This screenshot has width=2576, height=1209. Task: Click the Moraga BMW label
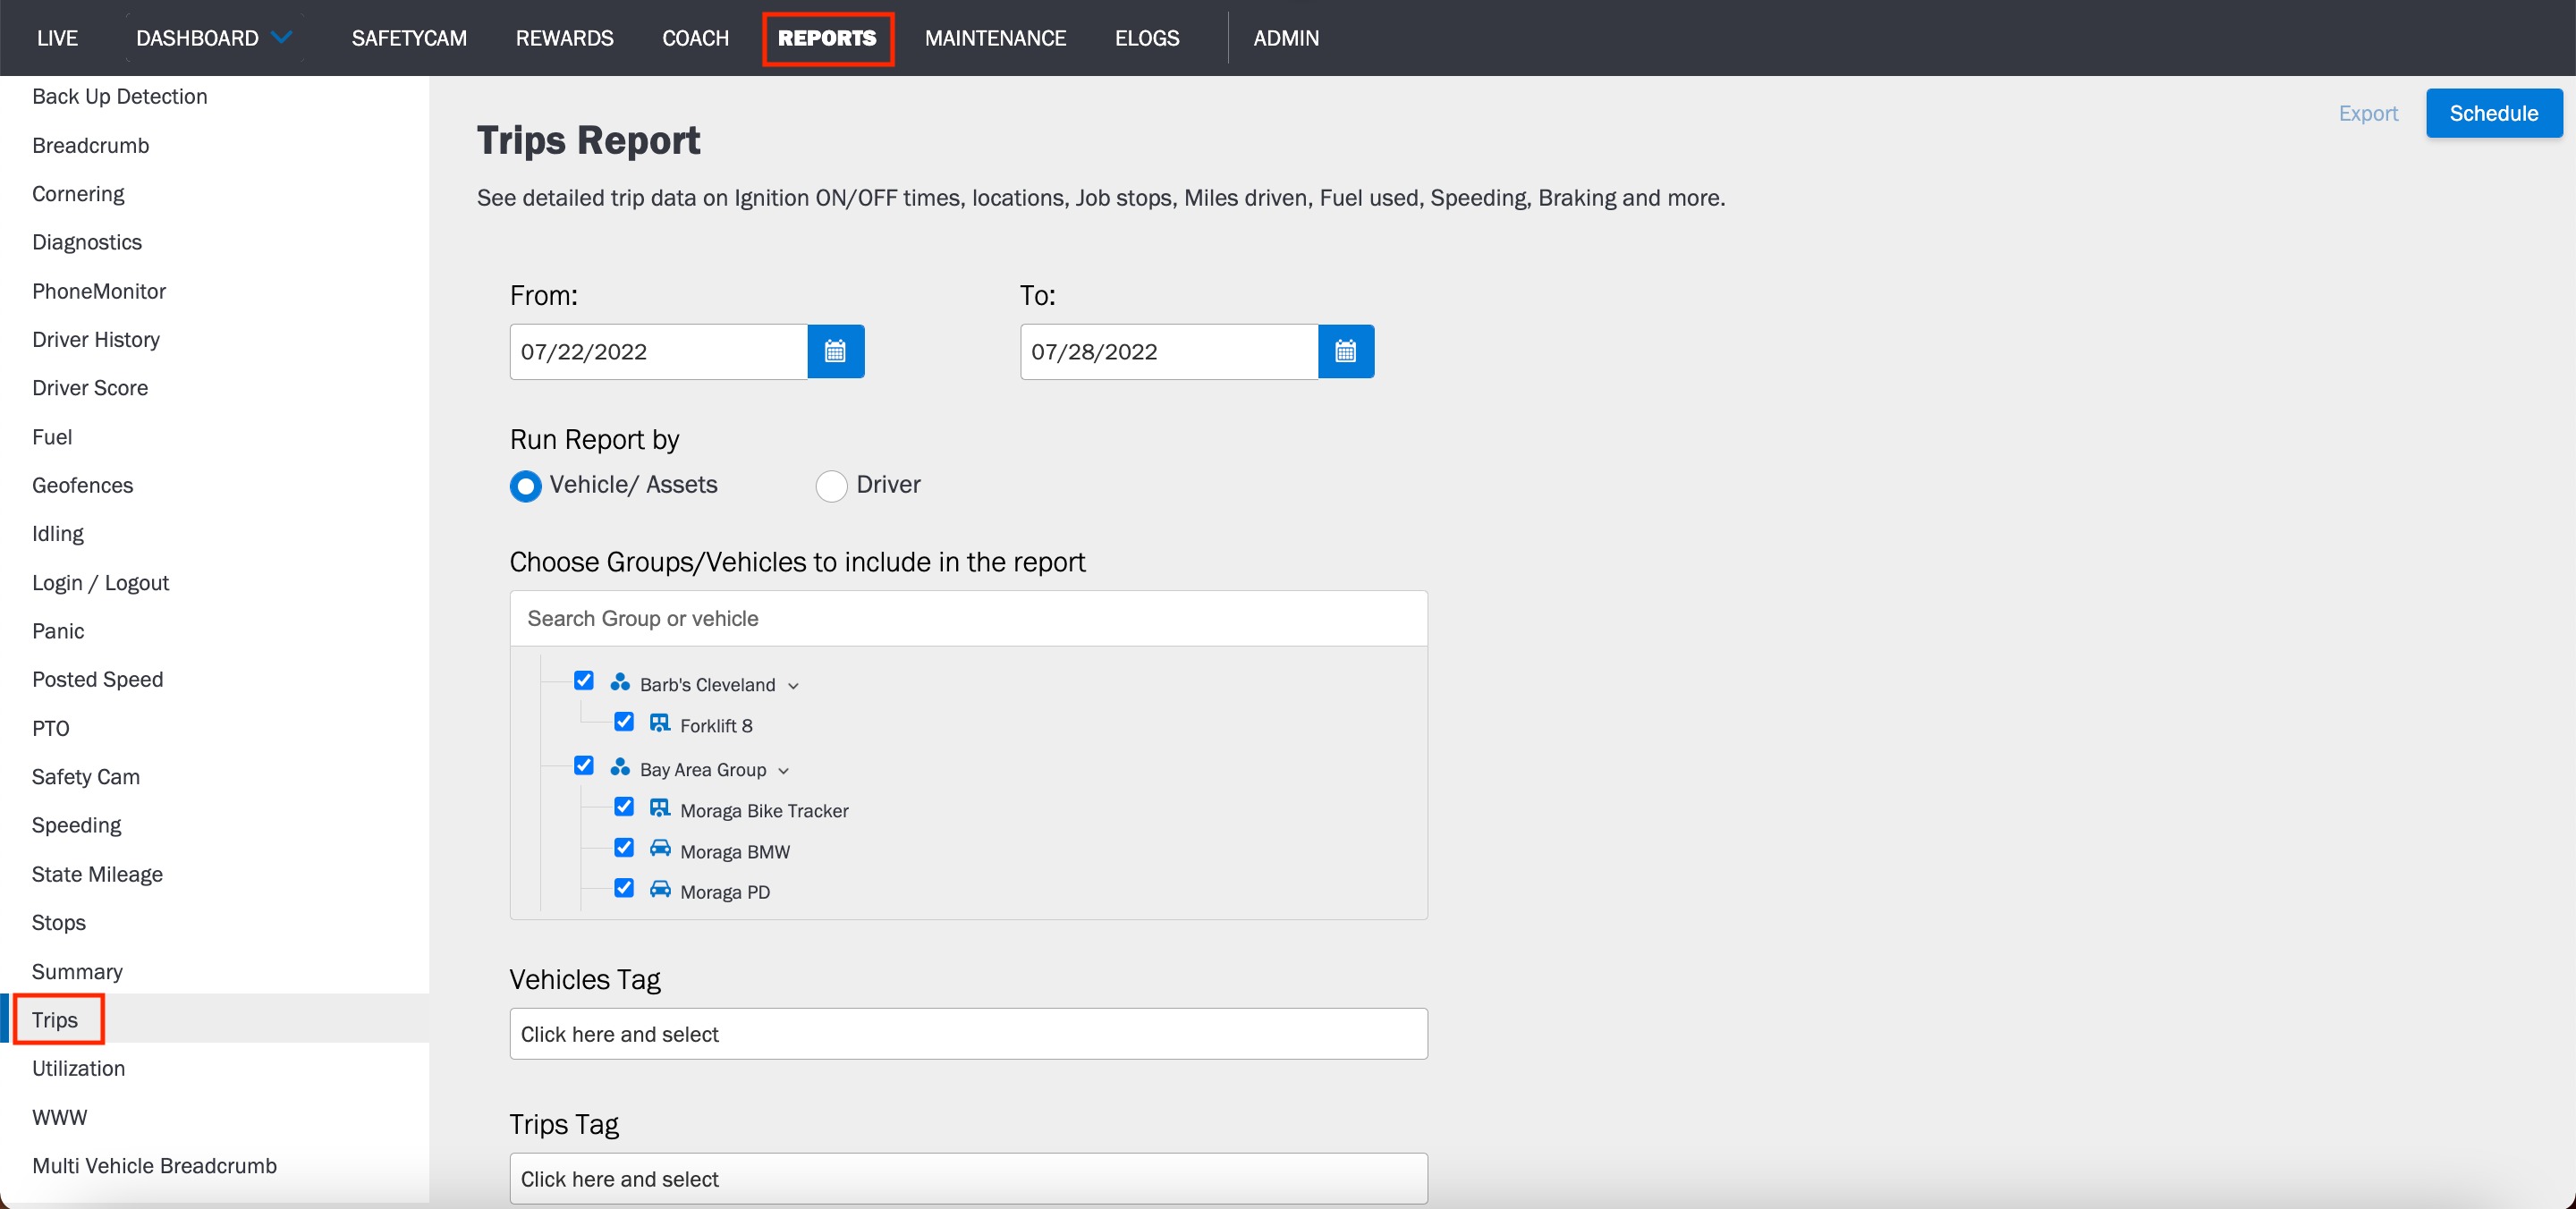pyautogui.click(x=735, y=852)
